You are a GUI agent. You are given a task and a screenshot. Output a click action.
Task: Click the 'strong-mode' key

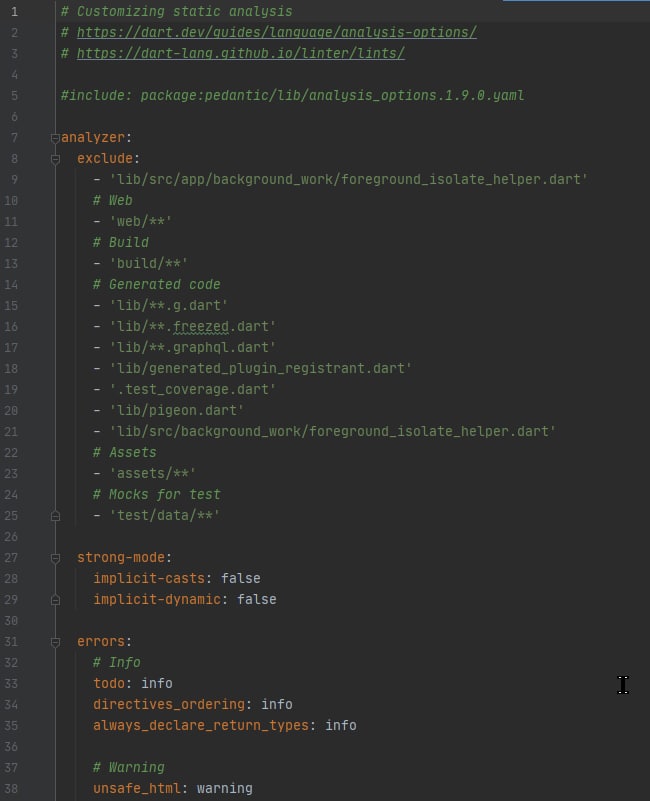tap(121, 557)
